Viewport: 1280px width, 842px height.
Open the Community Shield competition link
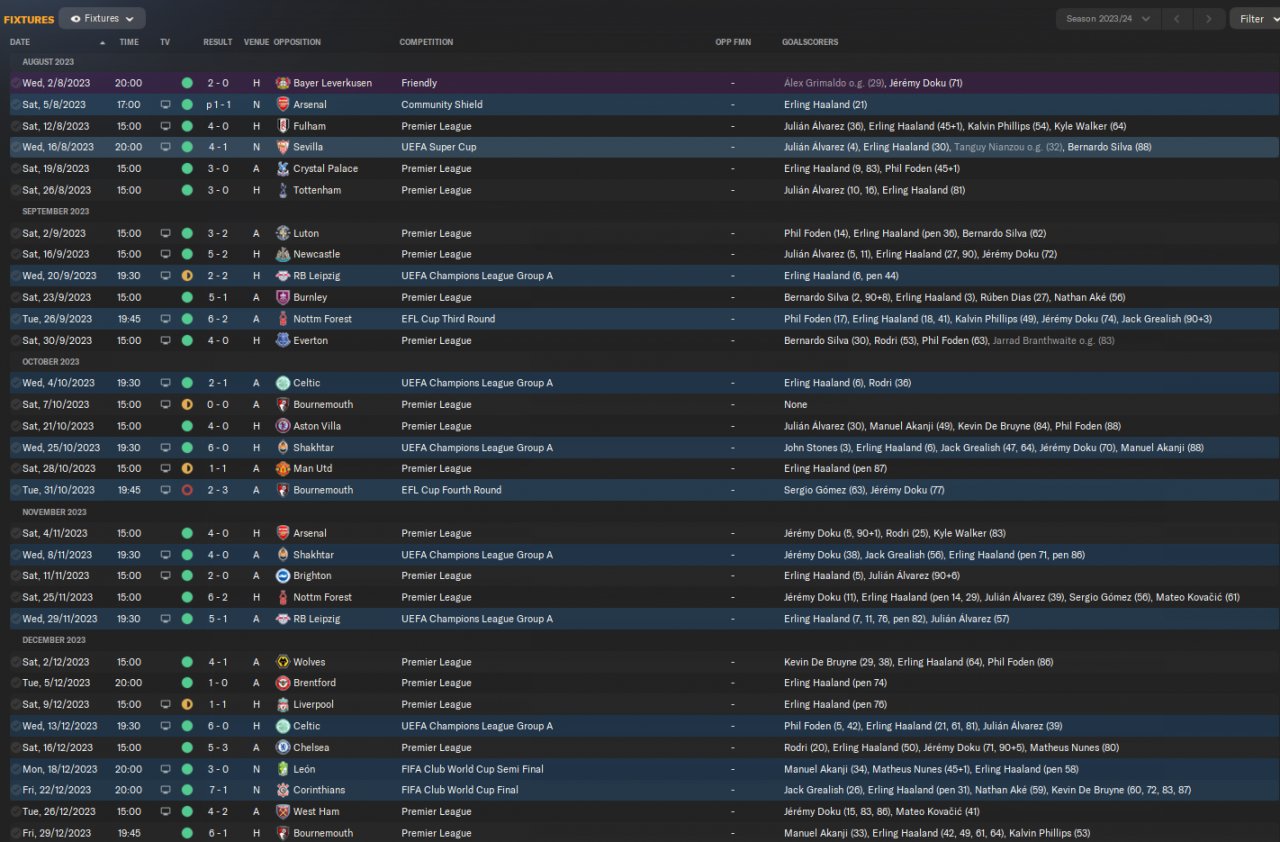pos(442,104)
